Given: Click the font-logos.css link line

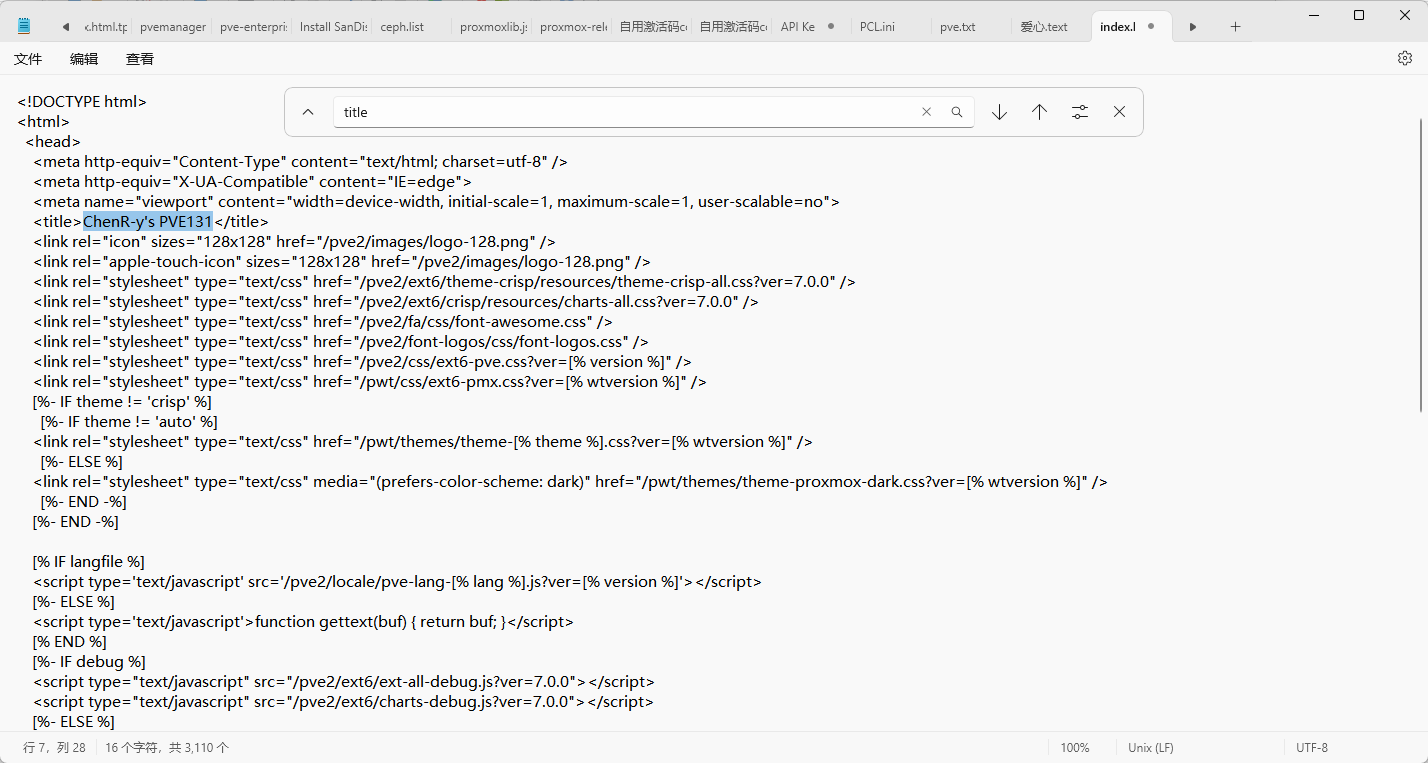Looking at the screenshot, I should [341, 341].
